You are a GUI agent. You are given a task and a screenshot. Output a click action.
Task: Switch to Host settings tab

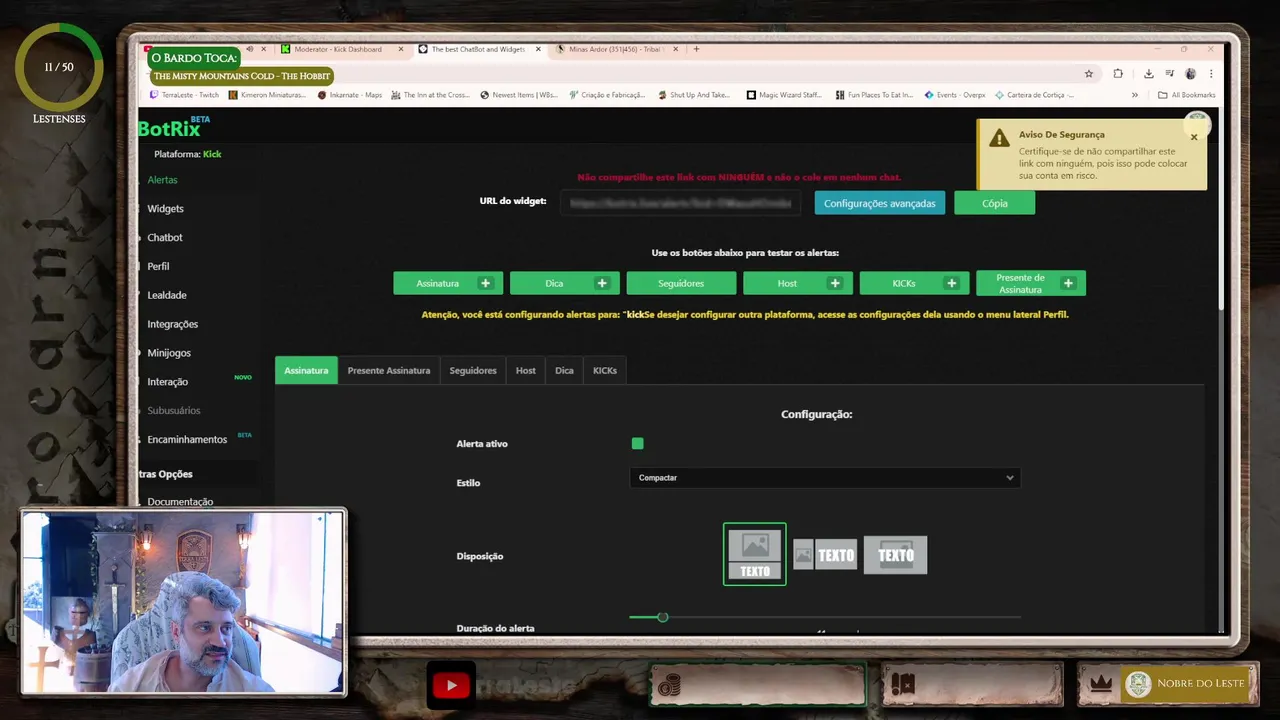tap(526, 370)
